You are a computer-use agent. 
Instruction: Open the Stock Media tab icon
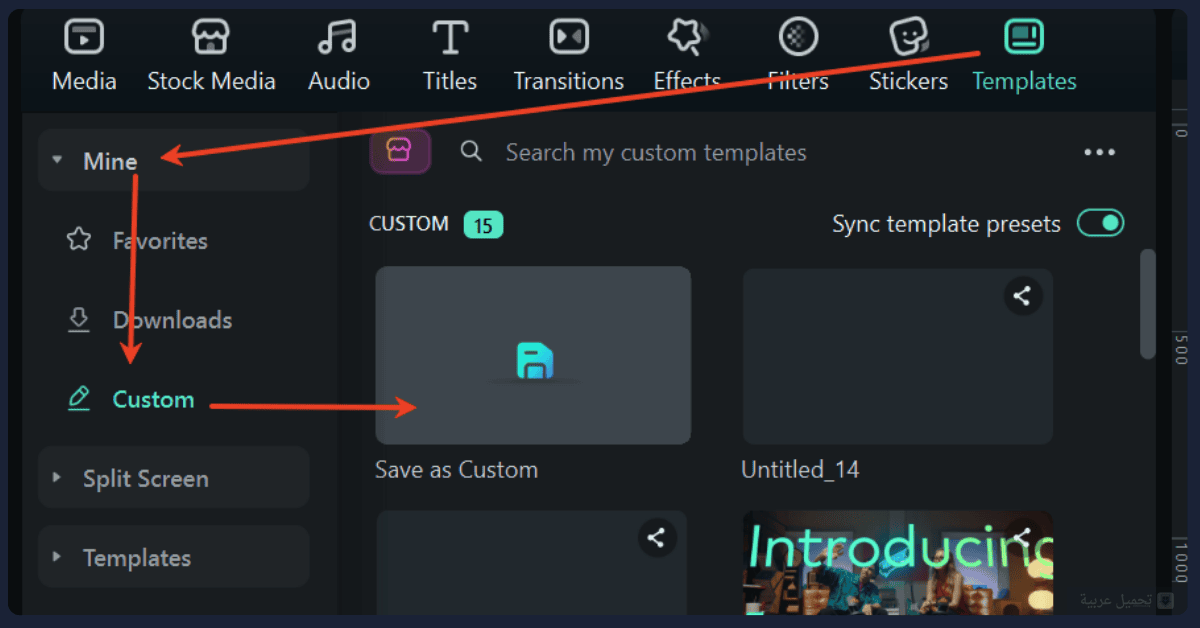(211, 38)
